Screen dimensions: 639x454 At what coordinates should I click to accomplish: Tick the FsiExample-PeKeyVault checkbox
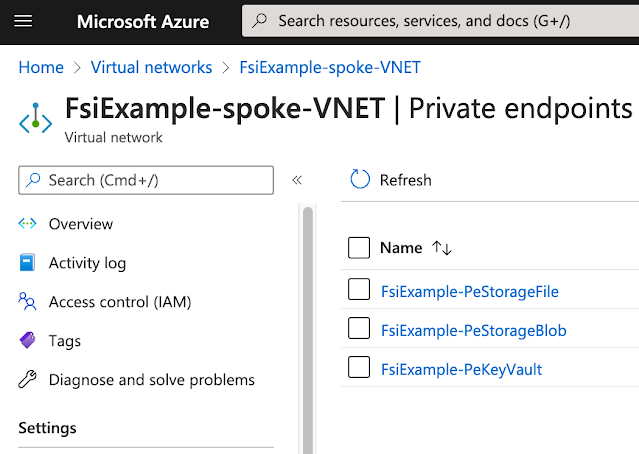(x=359, y=369)
